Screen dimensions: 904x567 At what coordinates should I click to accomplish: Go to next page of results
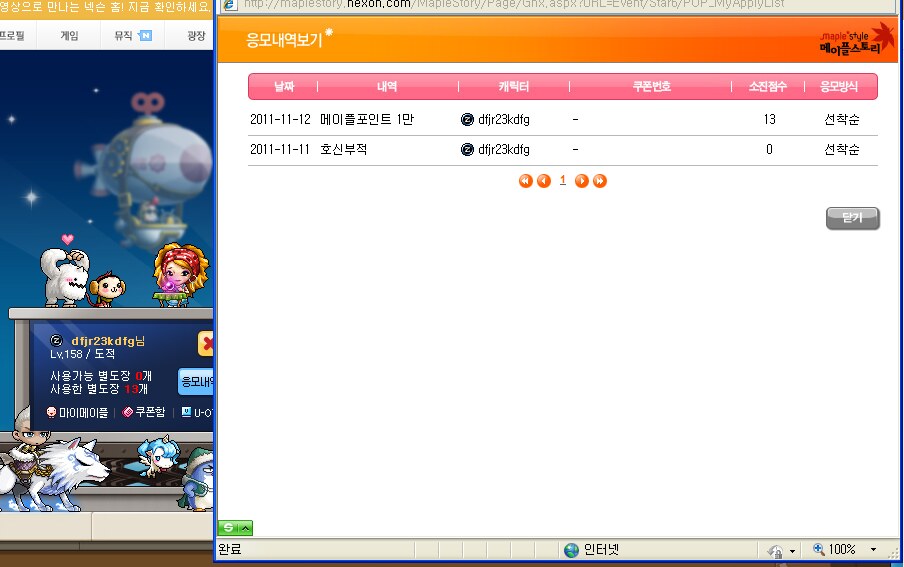[582, 181]
